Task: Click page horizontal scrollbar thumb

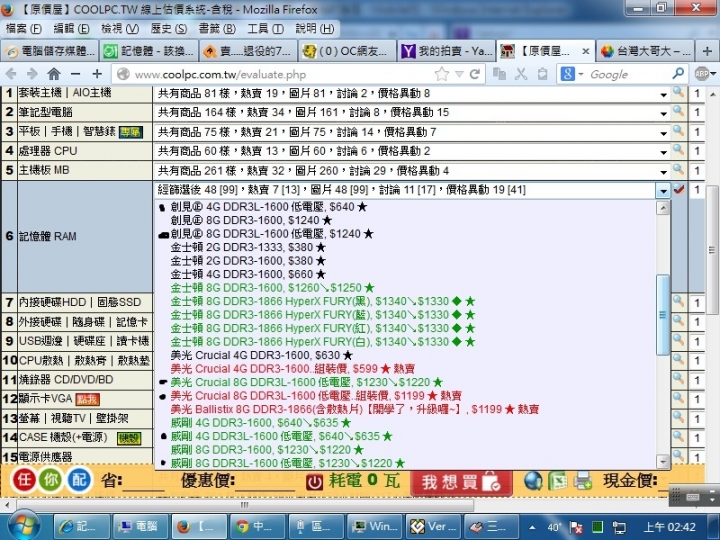Action: 245,505
